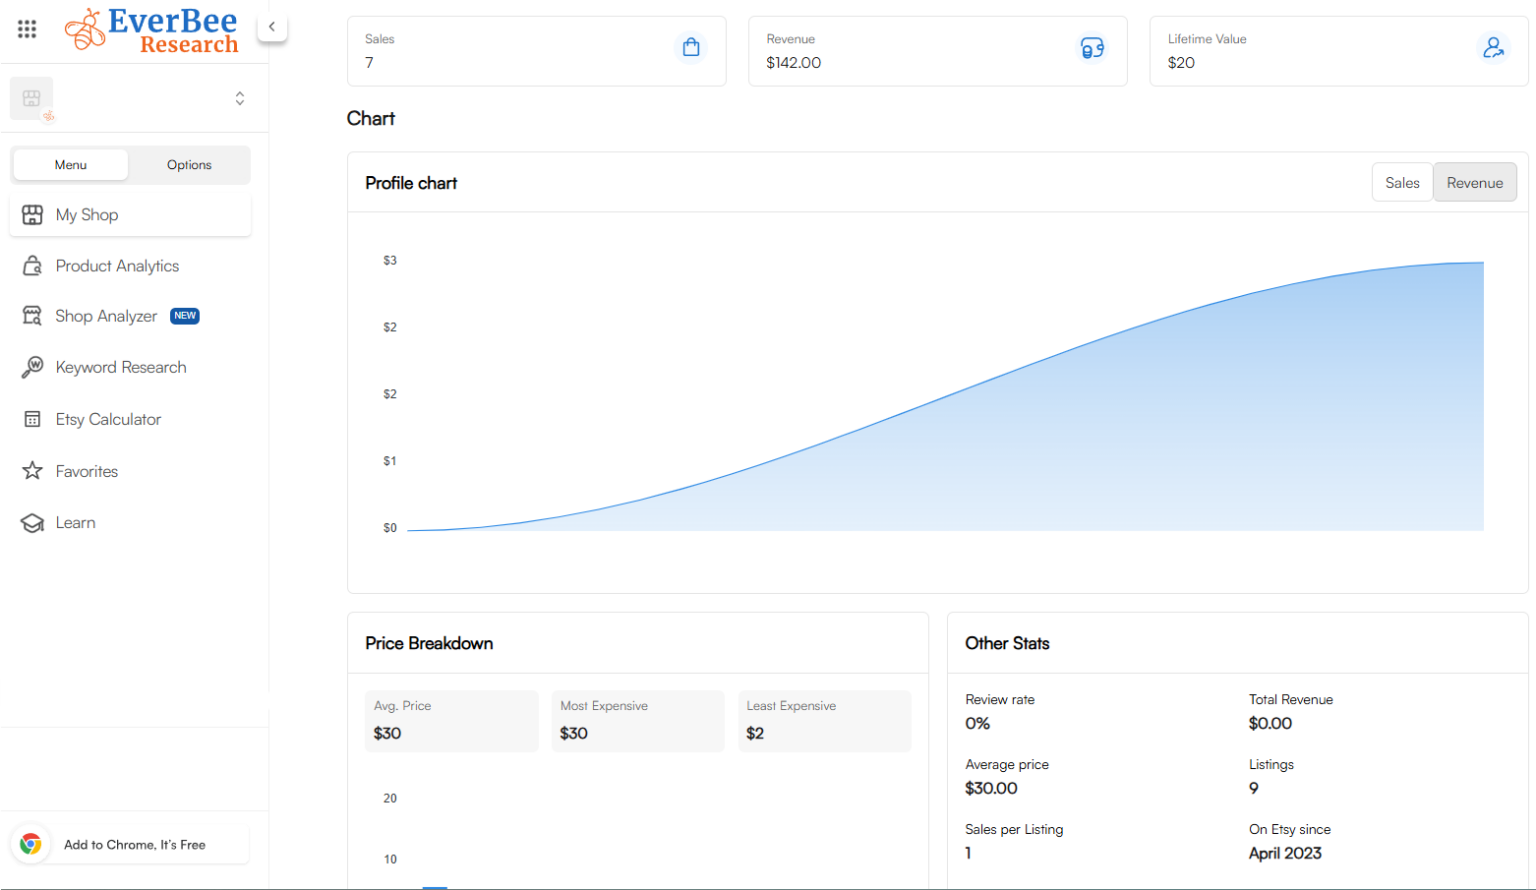Select the Options segment in sidebar
The height and width of the screenshot is (890, 1536).
189,164
